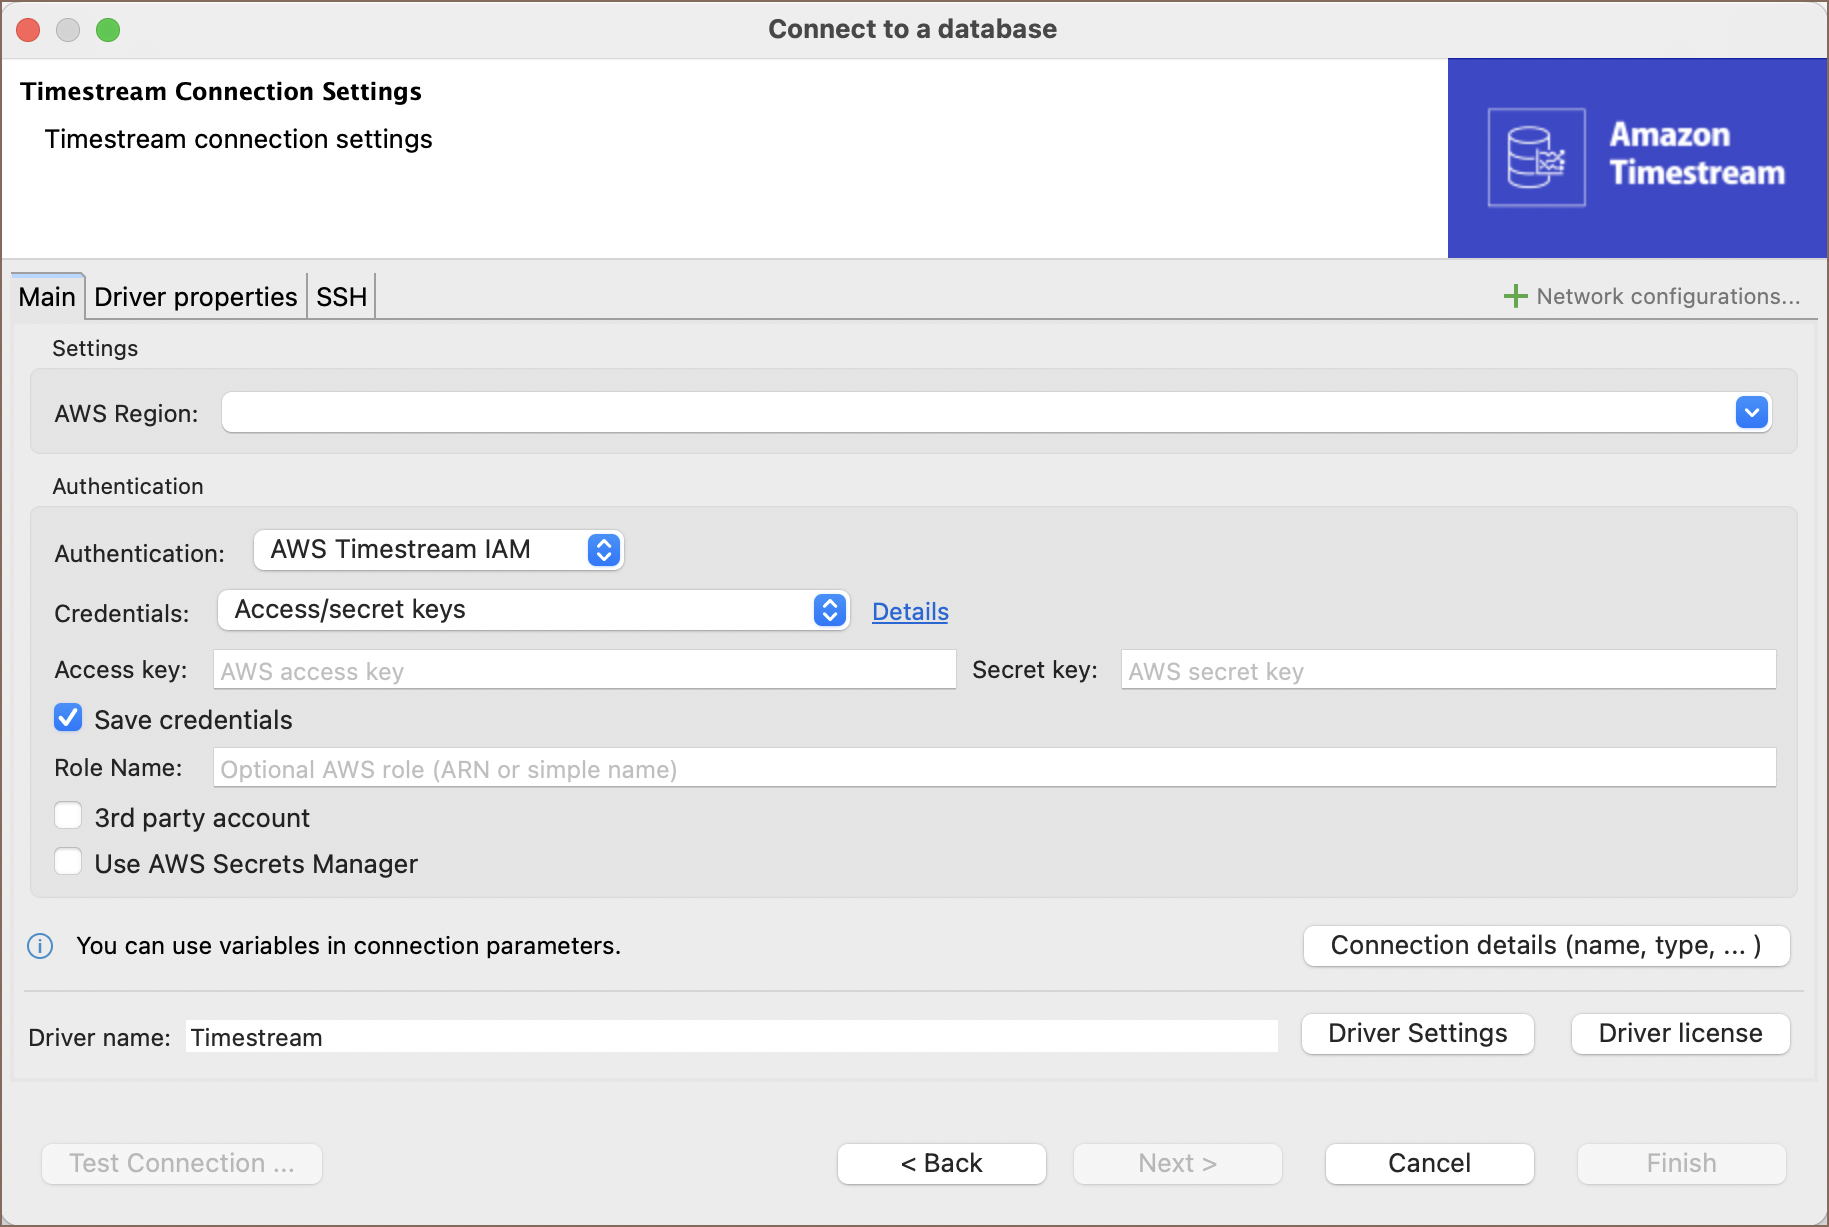Click the green maximize window button

[108, 30]
